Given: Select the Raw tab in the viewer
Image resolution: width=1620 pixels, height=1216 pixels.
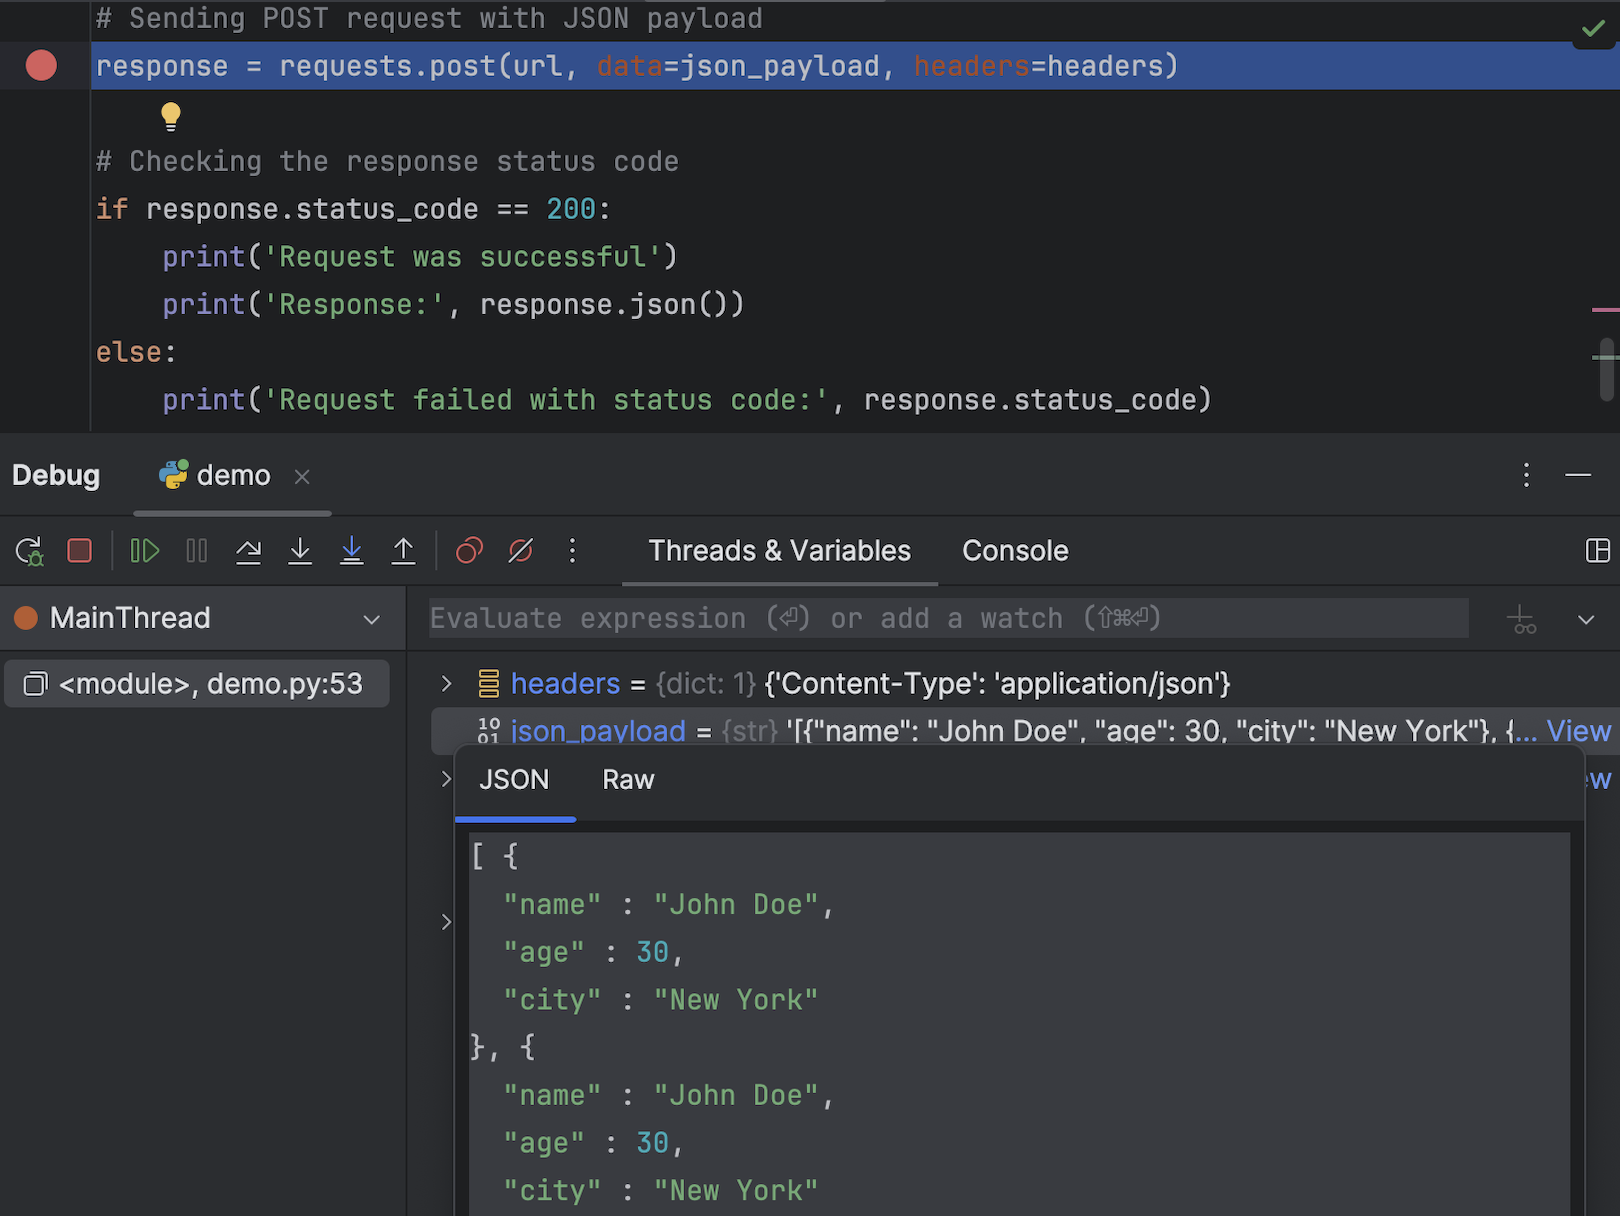Looking at the screenshot, I should coord(628,780).
